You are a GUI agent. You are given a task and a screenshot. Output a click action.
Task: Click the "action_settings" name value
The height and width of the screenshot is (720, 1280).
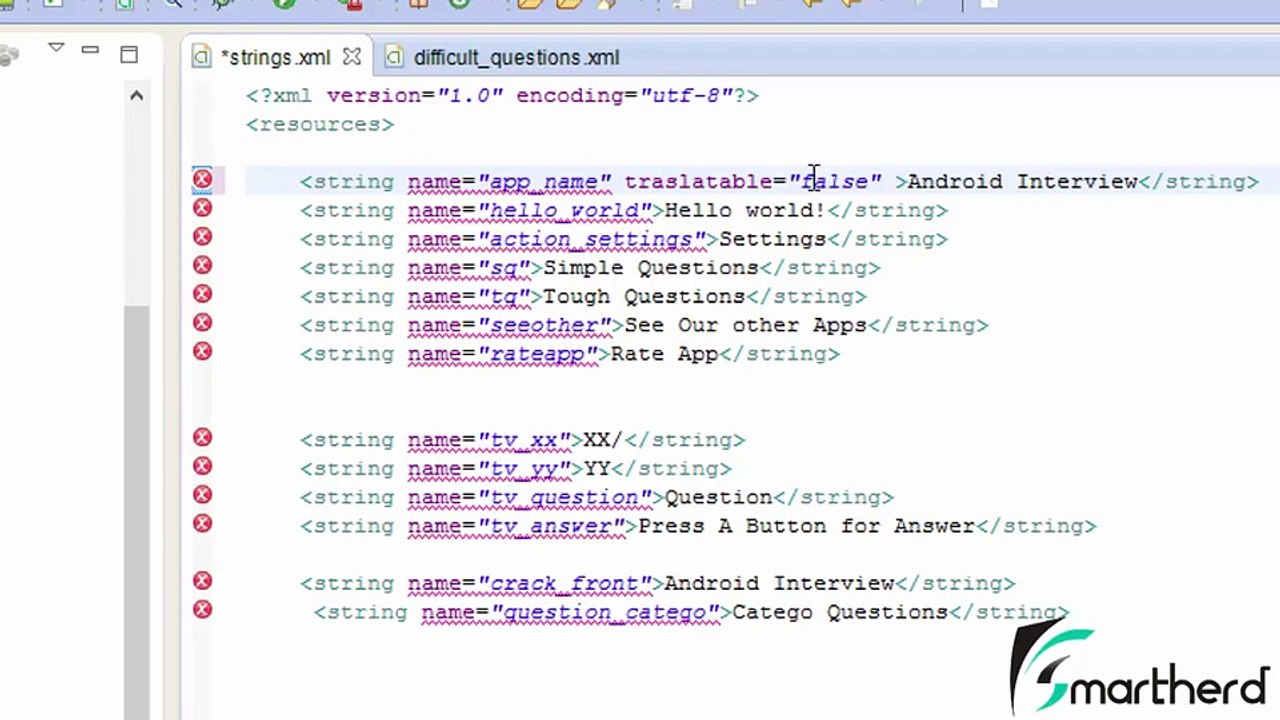pyautogui.click(x=592, y=240)
